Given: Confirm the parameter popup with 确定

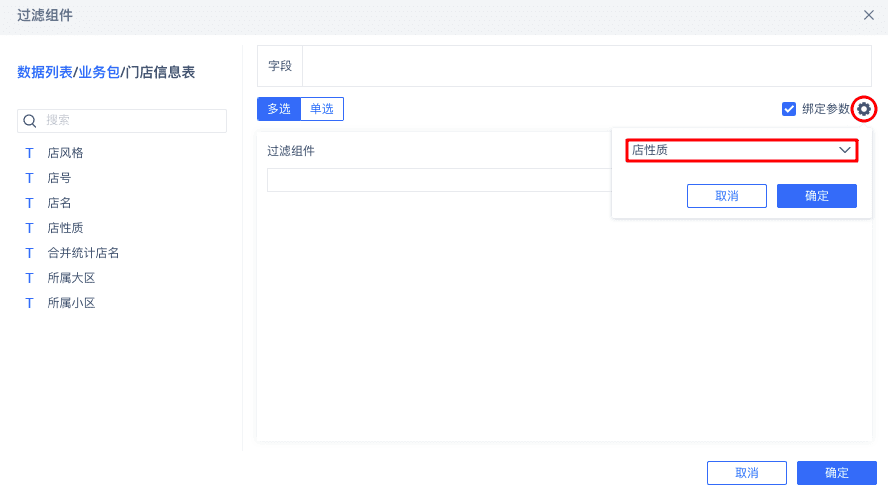Looking at the screenshot, I should 816,196.
